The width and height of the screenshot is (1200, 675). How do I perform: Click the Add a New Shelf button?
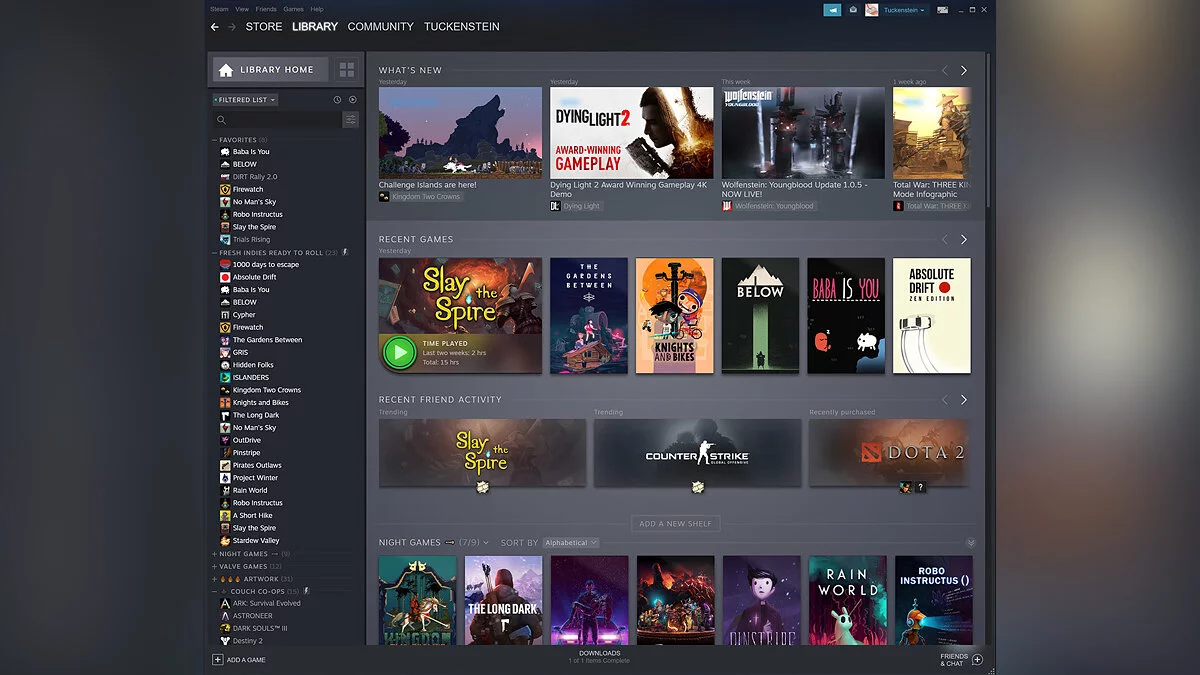[676, 524]
